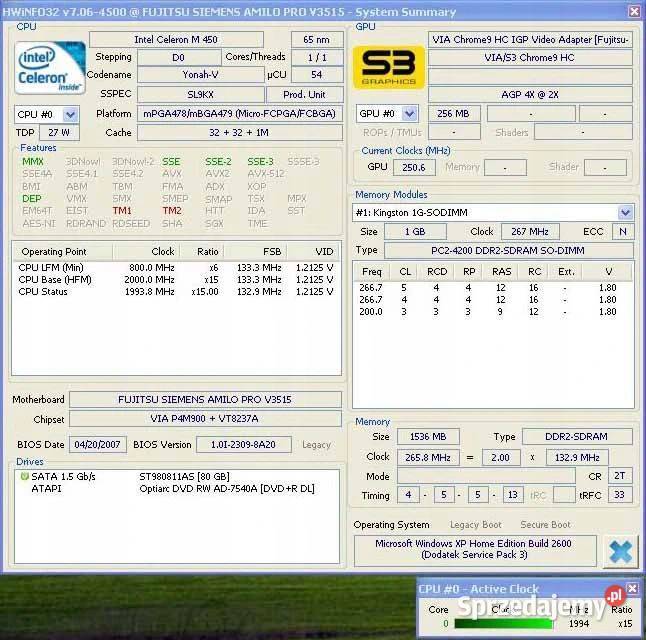This screenshot has width=646, height=640.
Task: Click the MMX feature label
Action: click(x=33, y=162)
